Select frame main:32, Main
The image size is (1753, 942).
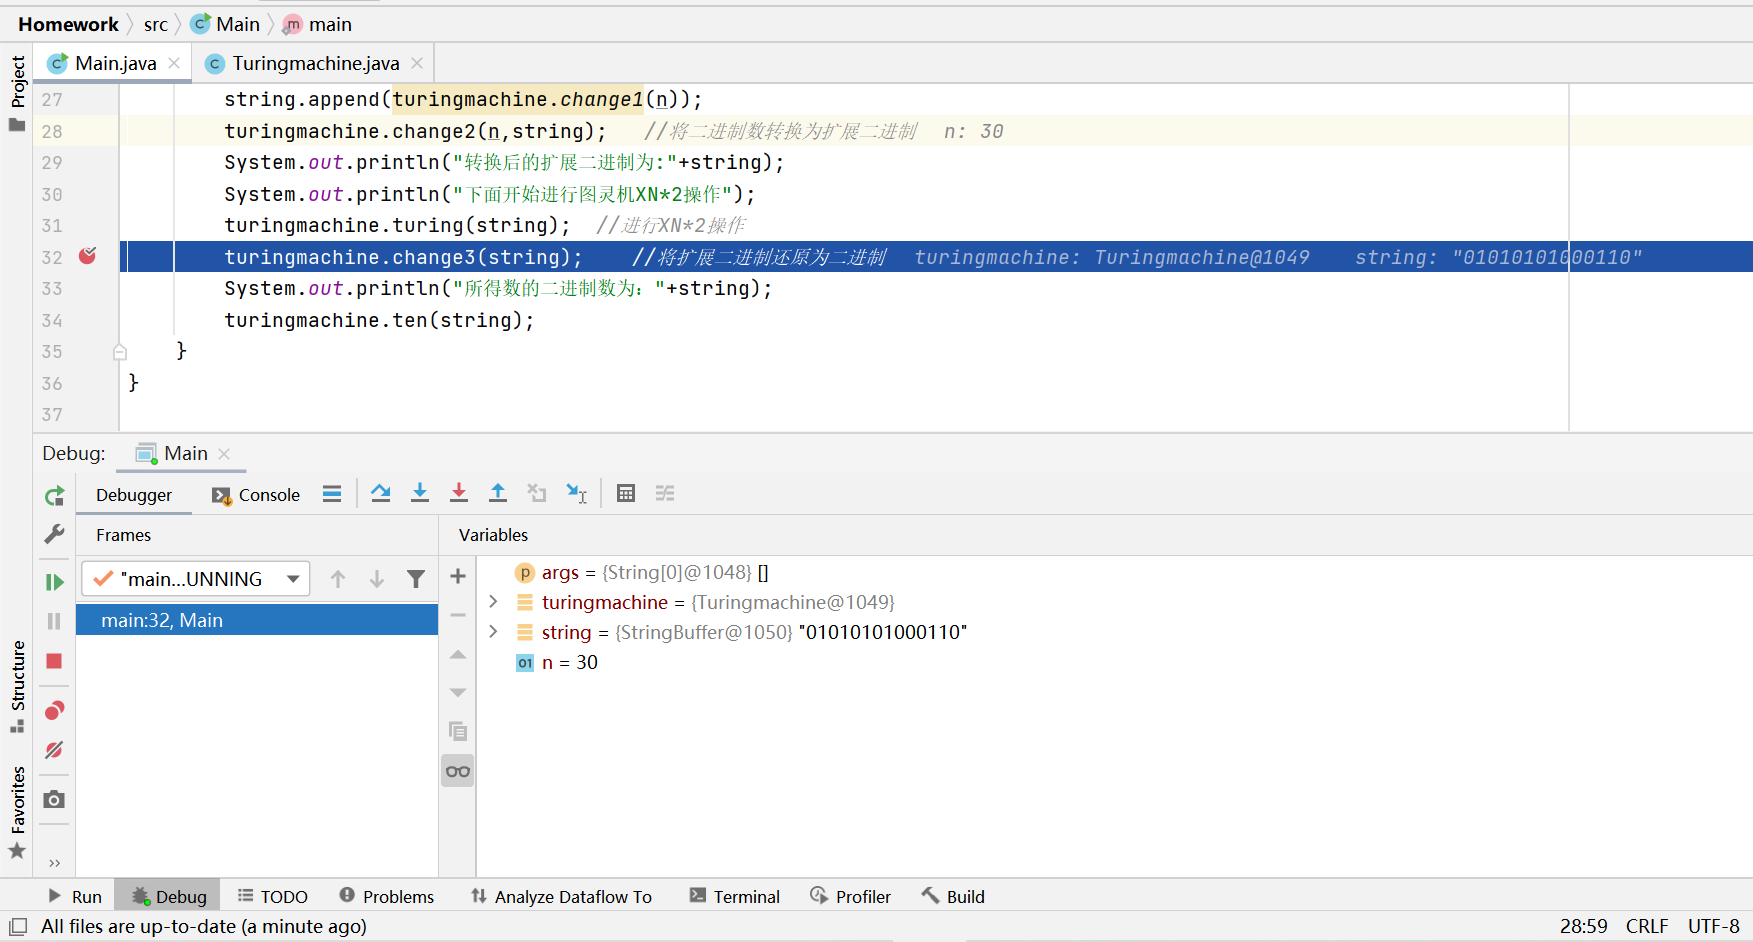tap(257, 620)
